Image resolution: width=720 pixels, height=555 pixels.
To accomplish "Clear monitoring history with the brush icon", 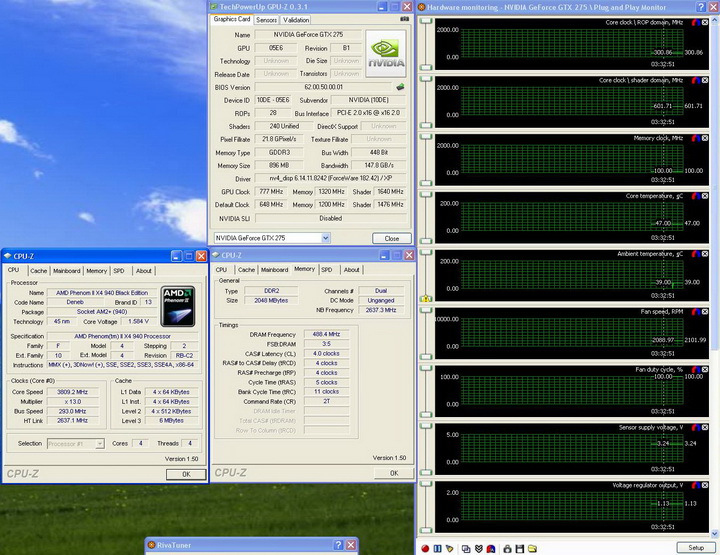I will tap(450, 549).
